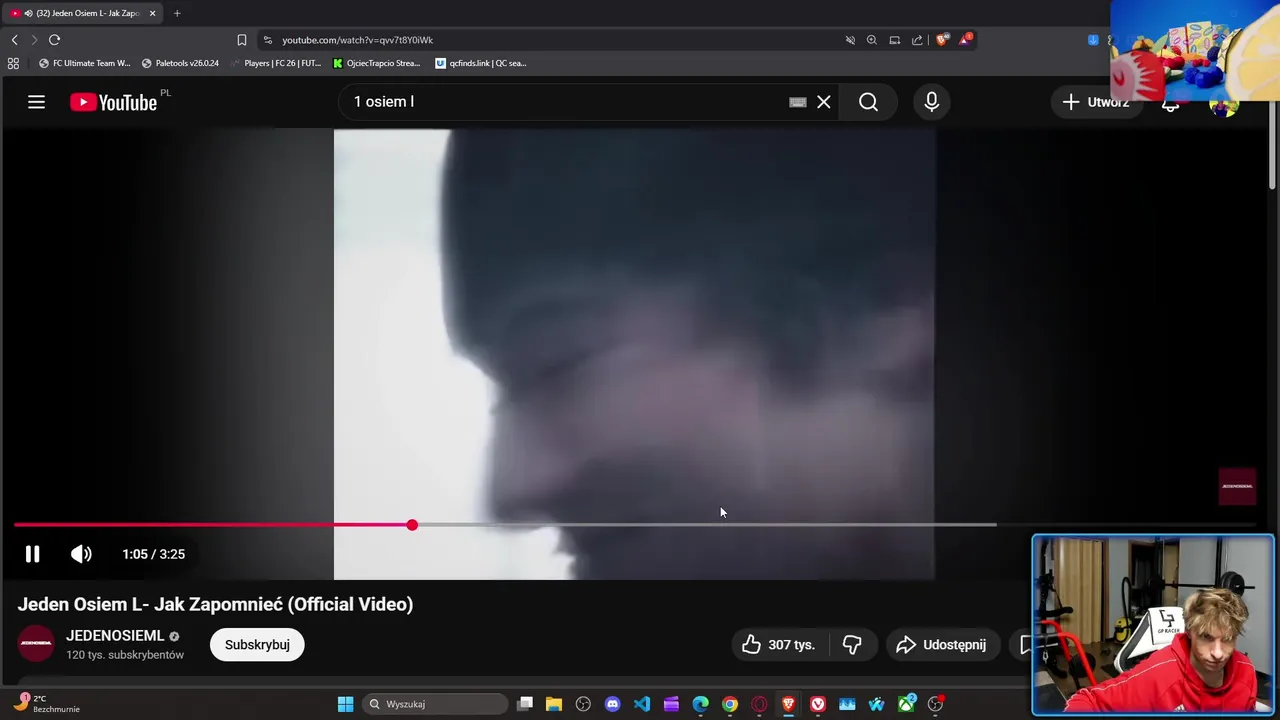Open the OjciecTrapcio Strea... bookmark

pos(376,63)
